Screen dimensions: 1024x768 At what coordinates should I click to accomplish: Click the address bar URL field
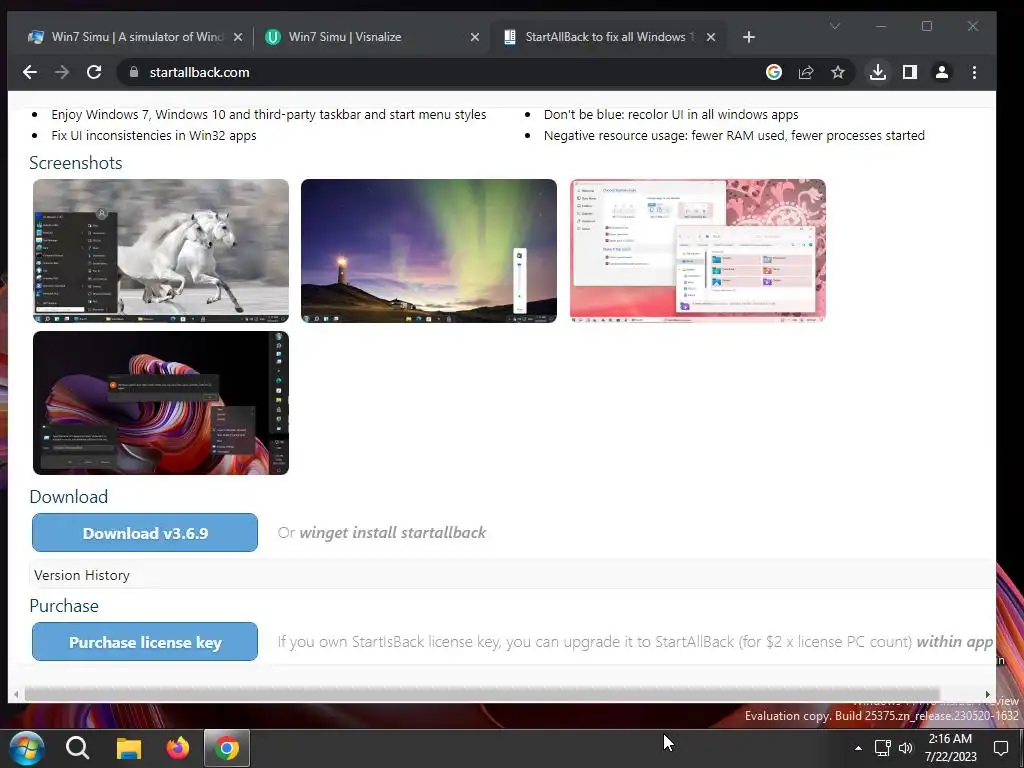tap(444, 72)
